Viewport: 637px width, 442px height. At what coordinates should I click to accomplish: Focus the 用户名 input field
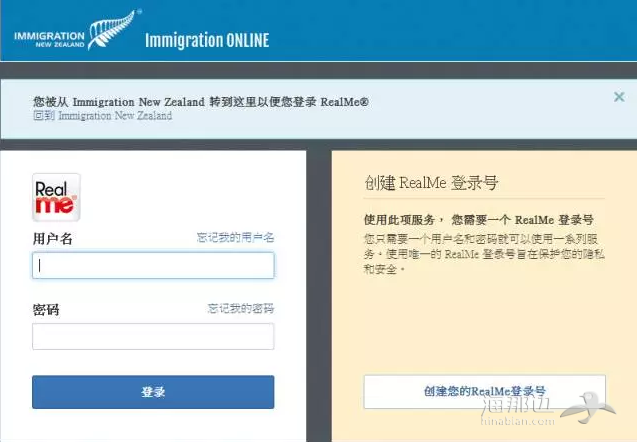click(x=153, y=265)
